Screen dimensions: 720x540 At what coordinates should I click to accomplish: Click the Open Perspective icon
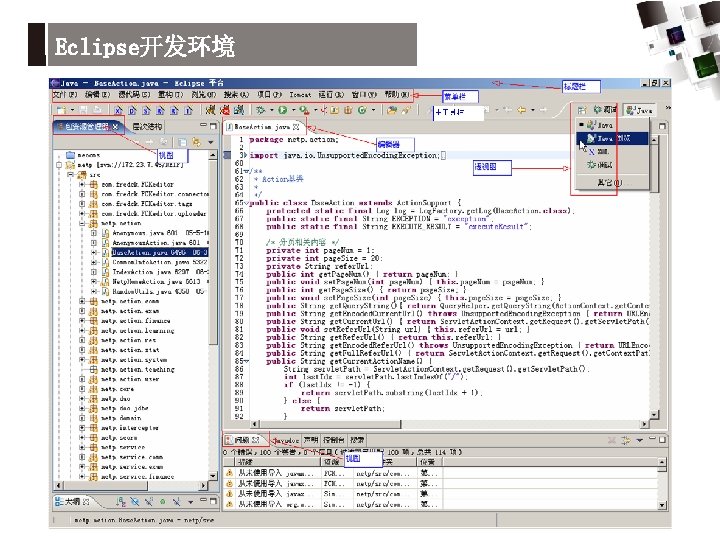point(582,110)
